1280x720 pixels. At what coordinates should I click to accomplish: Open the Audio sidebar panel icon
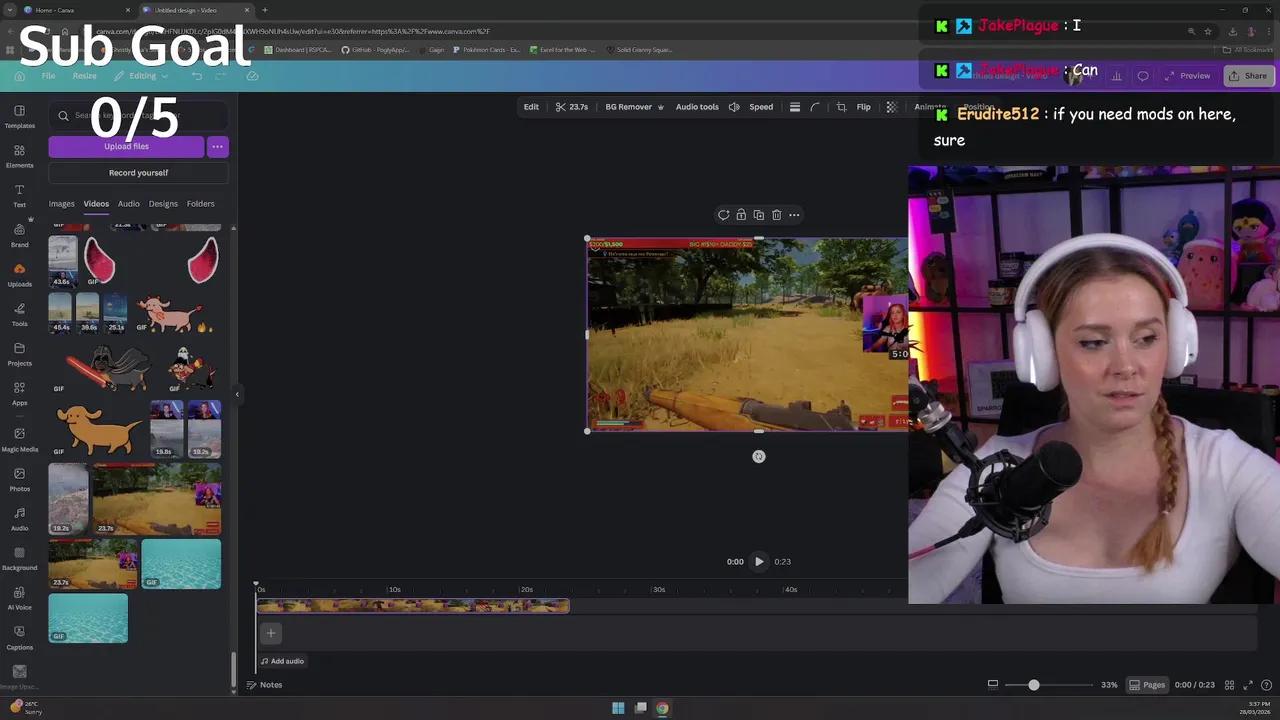coord(19,519)
